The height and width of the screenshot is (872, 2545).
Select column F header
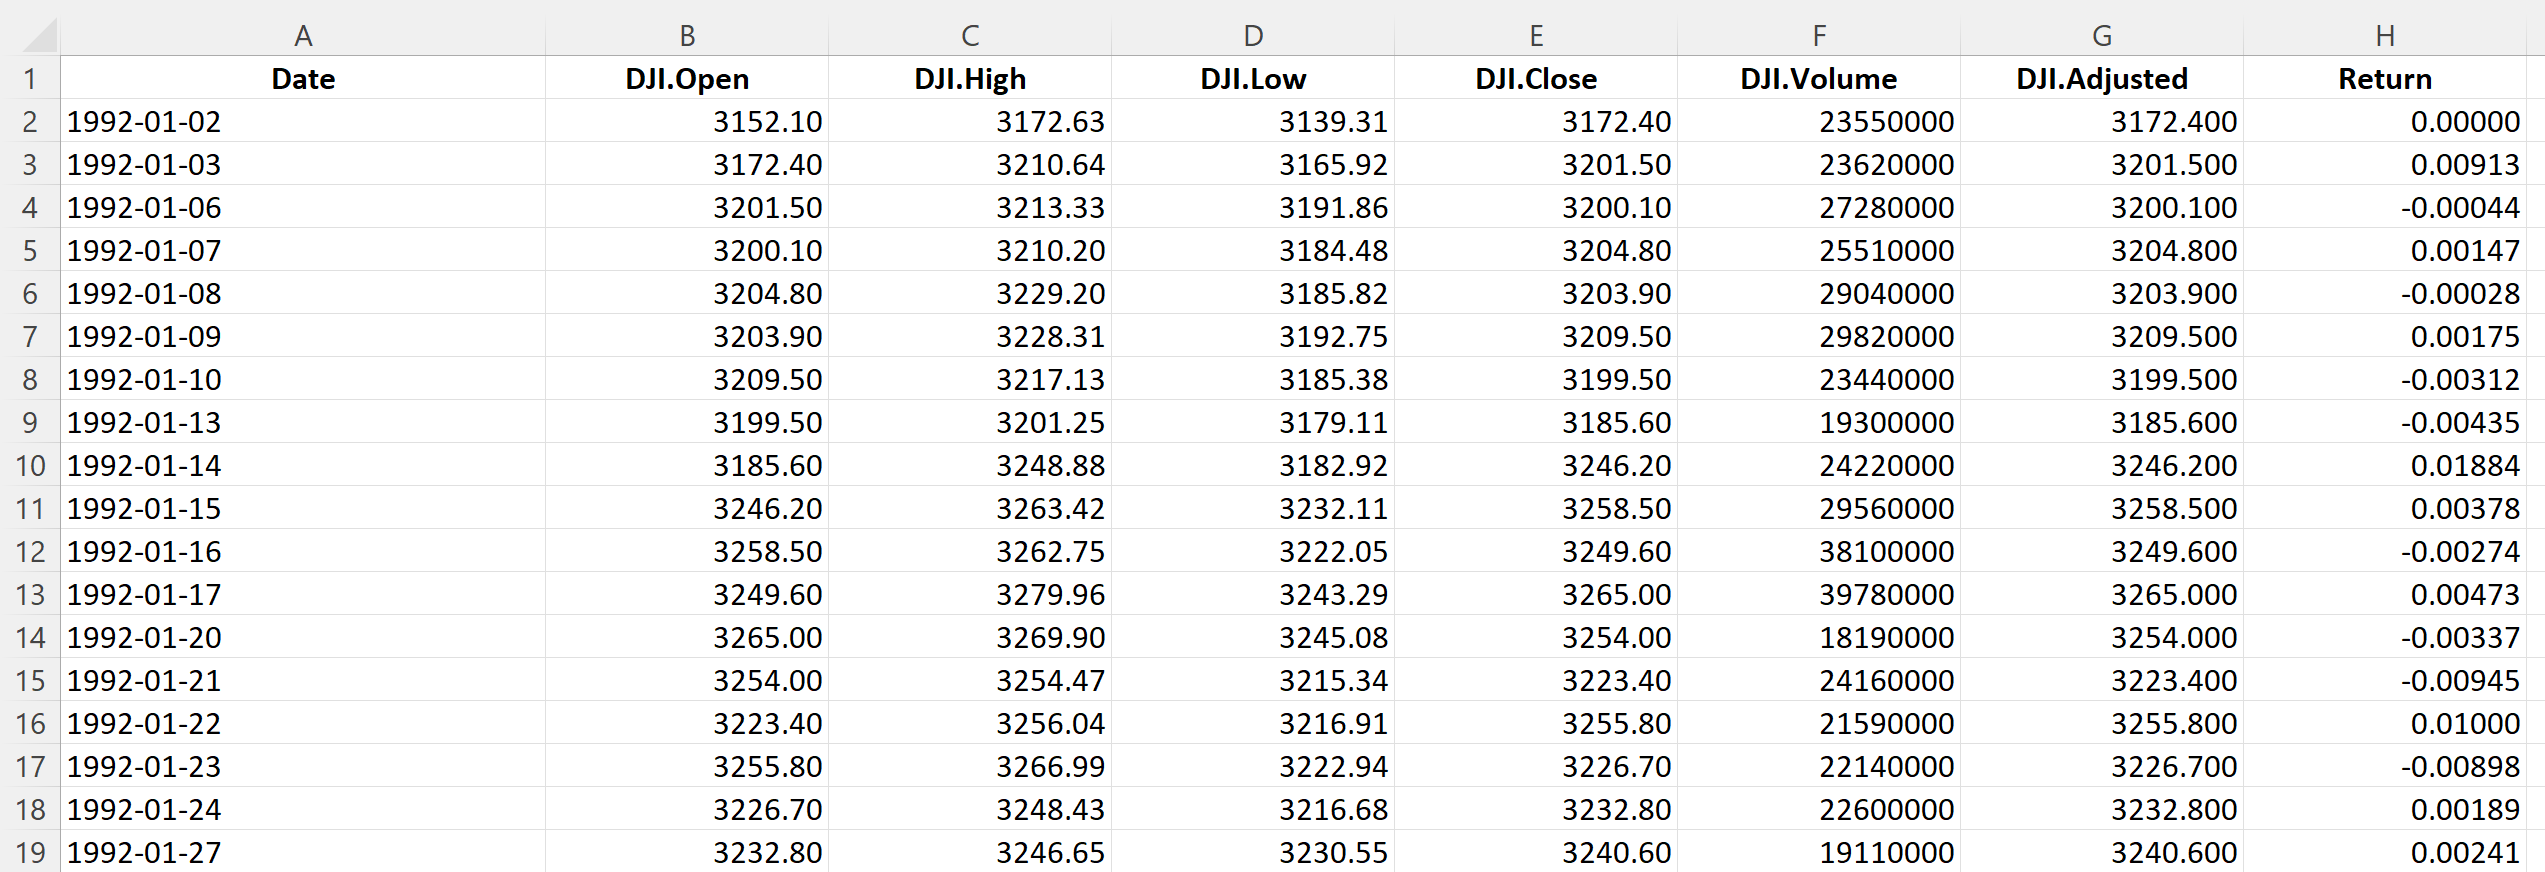pos(1819,36)
